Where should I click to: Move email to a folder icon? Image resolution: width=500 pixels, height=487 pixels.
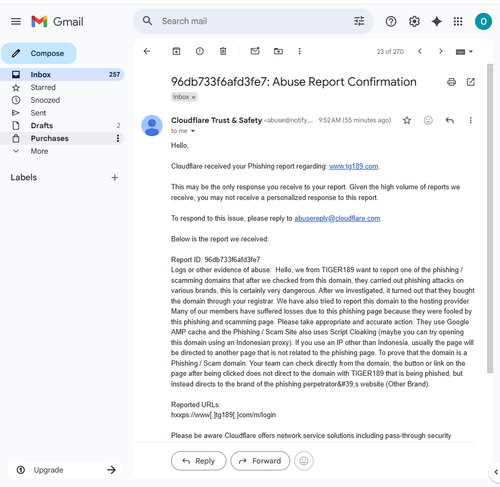(x=278, y=51)
